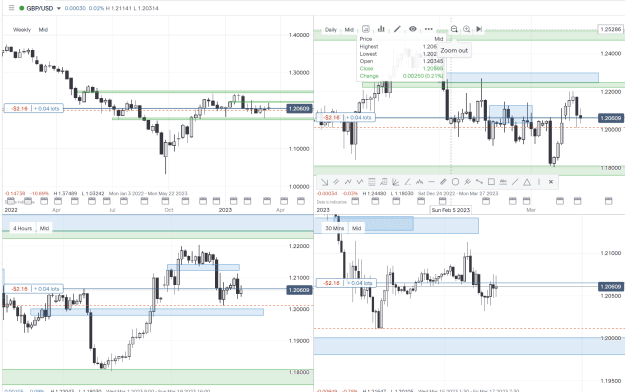
Task: Click the price data box icon on Daily chart
Action: [x=366, y=29]
